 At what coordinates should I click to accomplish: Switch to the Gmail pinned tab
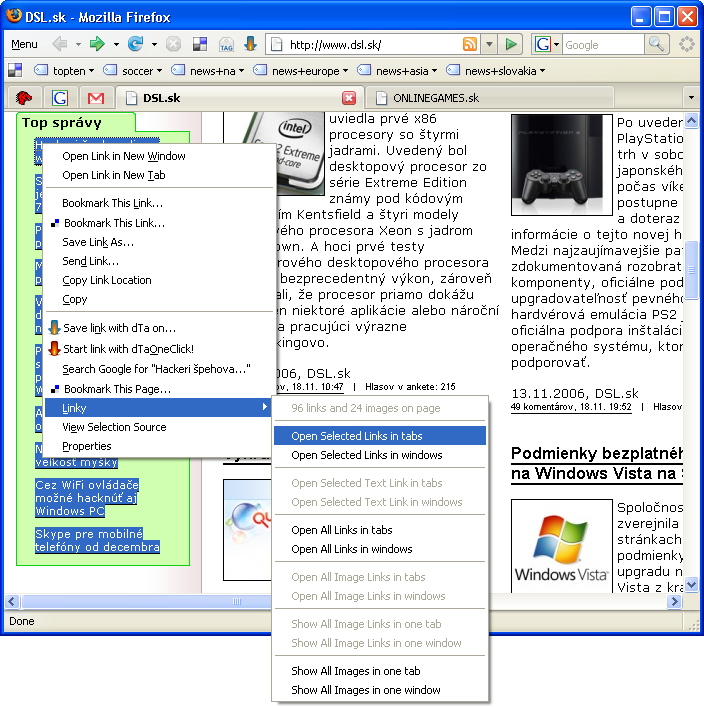click(x=96, y=98)
